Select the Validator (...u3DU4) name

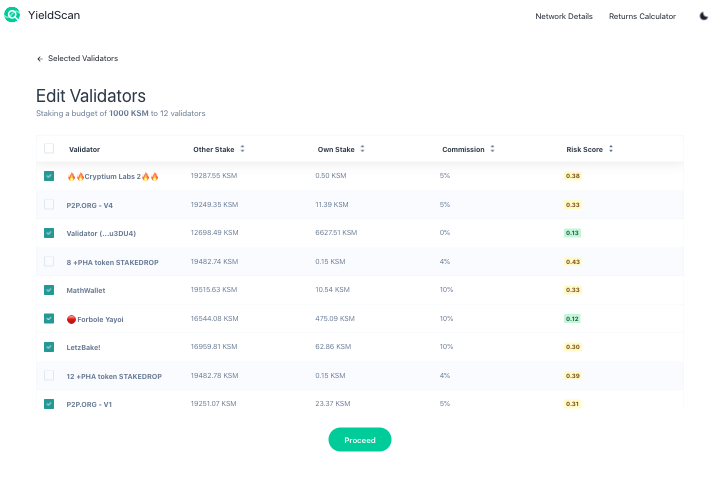tap(101, 233)
